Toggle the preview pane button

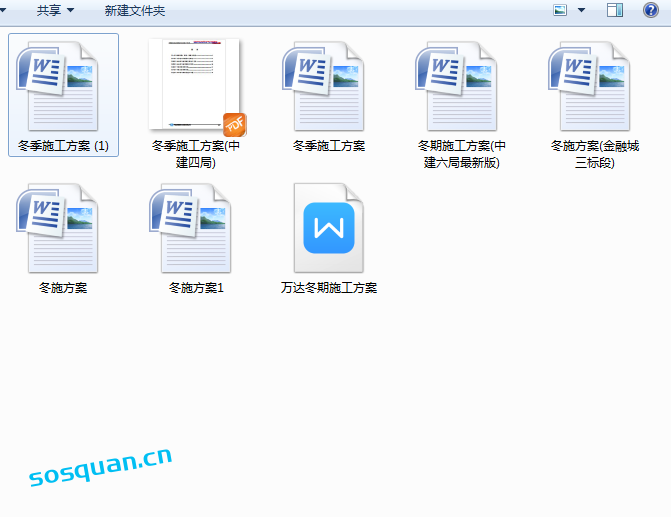pos(615,10)
